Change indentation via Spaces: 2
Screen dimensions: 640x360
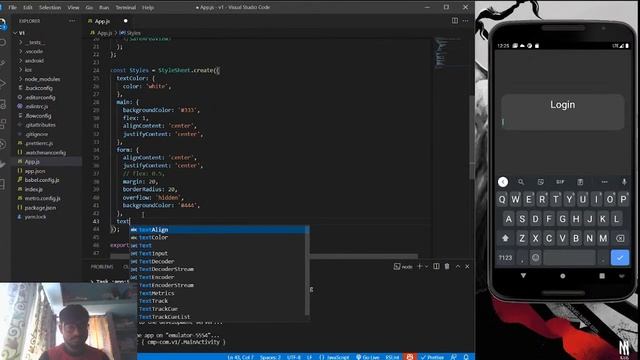[x=270, y=357]
